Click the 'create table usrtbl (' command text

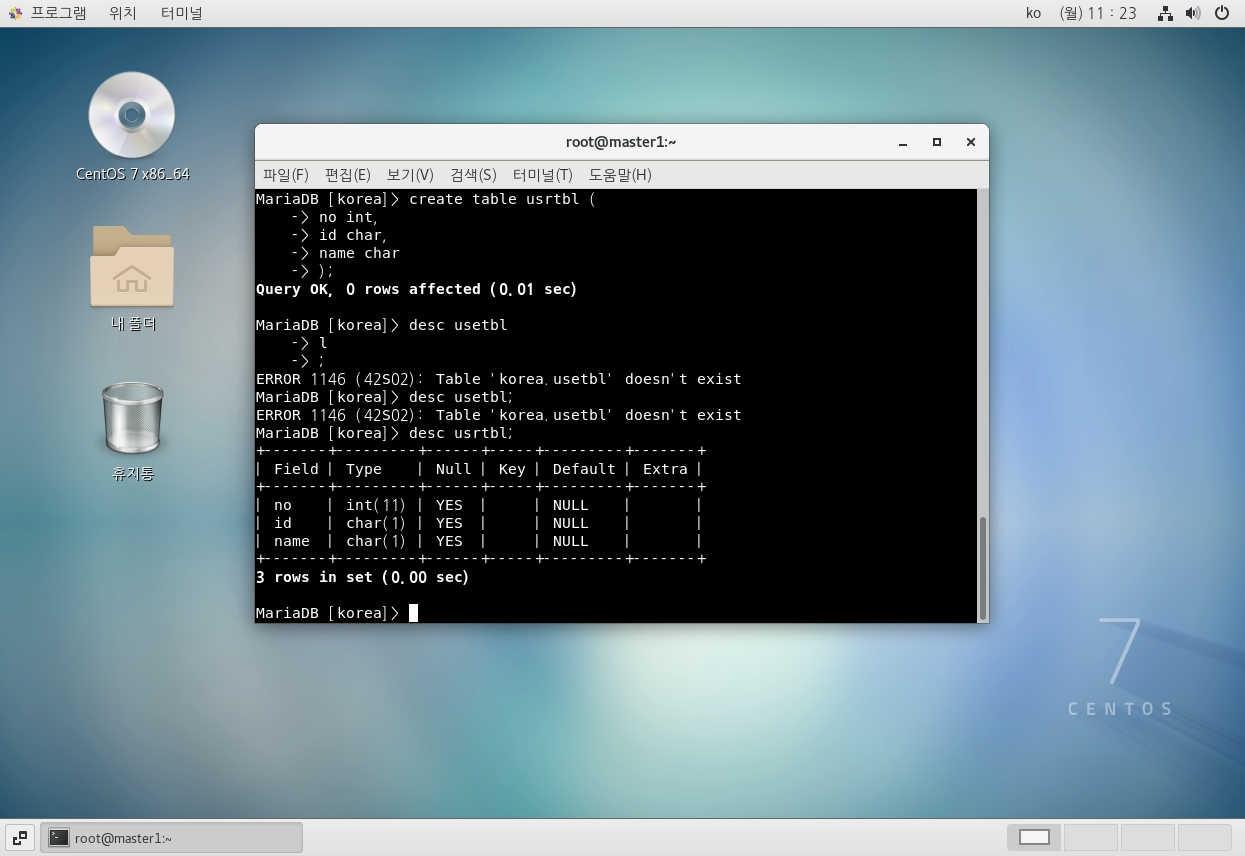[x=502, y=199]
